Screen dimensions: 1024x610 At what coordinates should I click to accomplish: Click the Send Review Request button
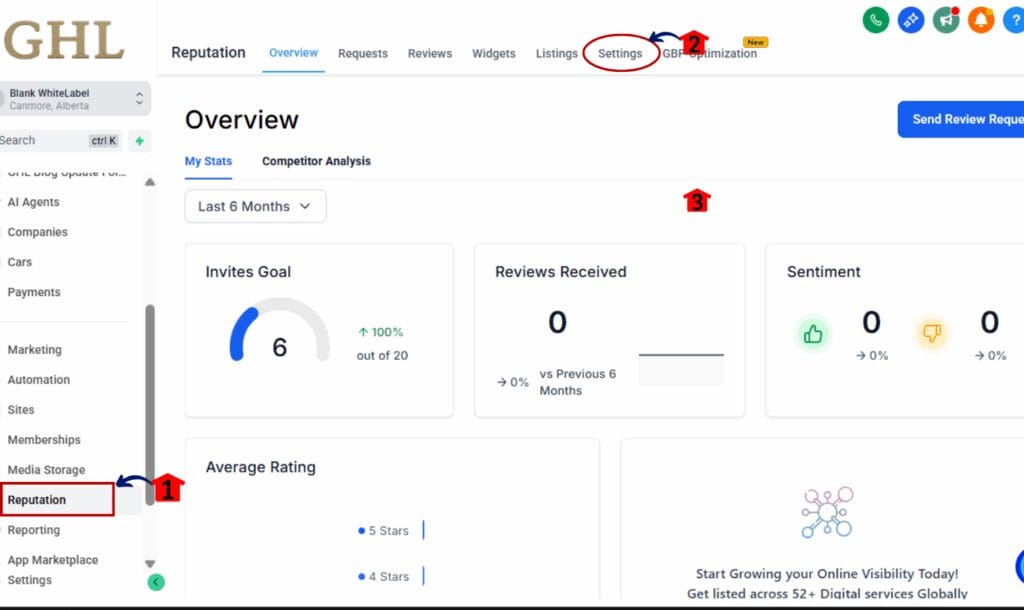click(x=964, y=119)
